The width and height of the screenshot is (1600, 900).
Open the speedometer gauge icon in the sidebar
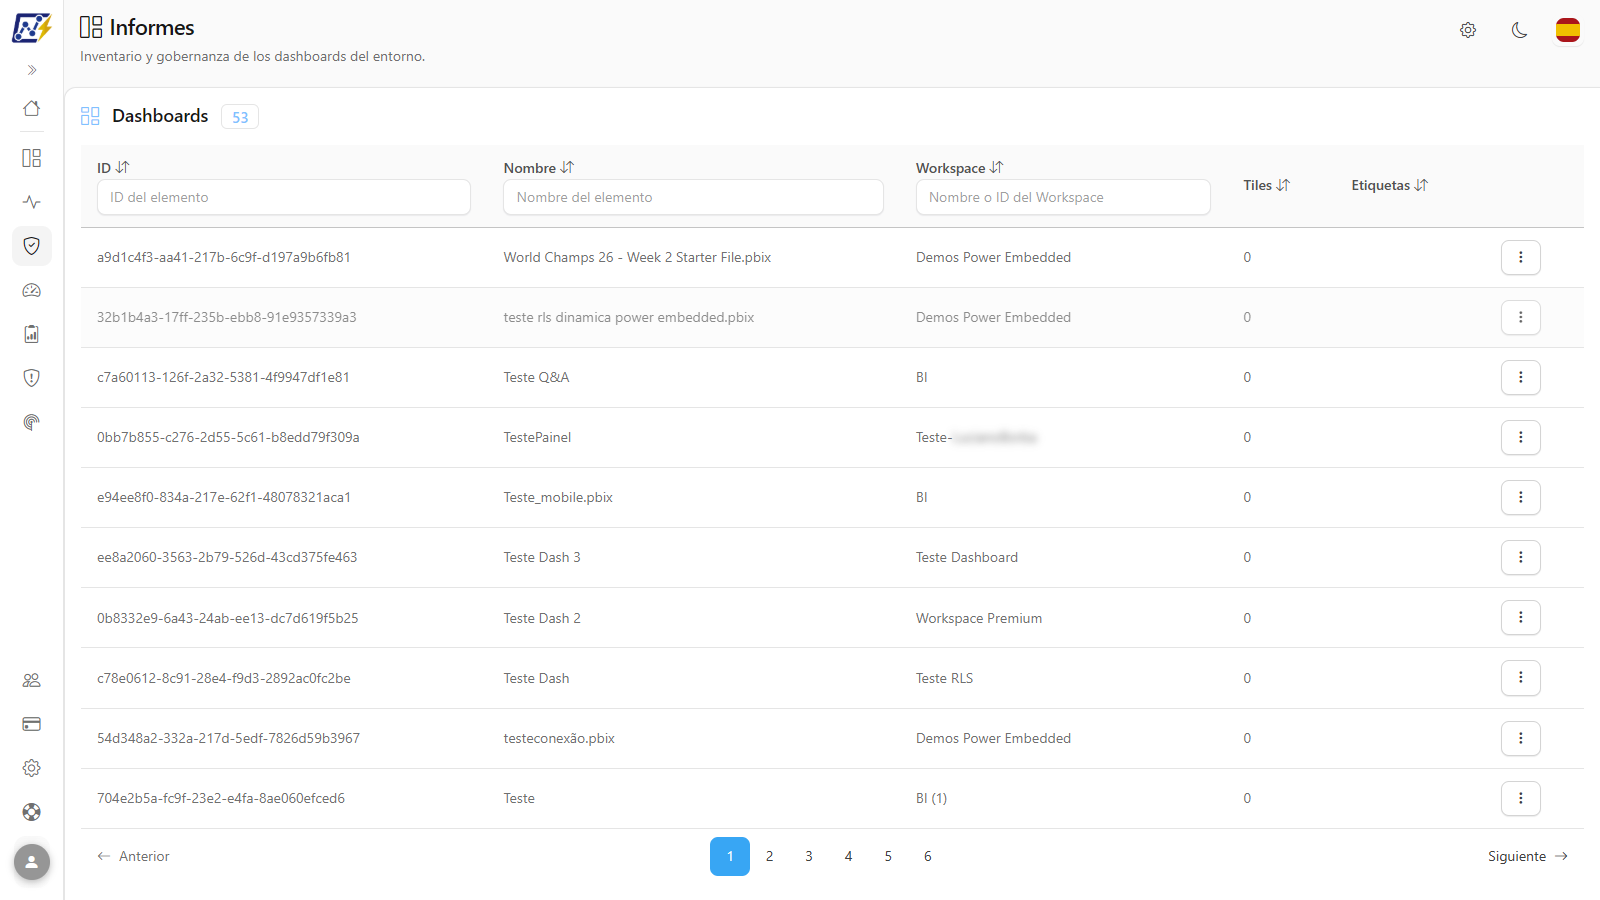pyautogui.click(x=32, y=290)
